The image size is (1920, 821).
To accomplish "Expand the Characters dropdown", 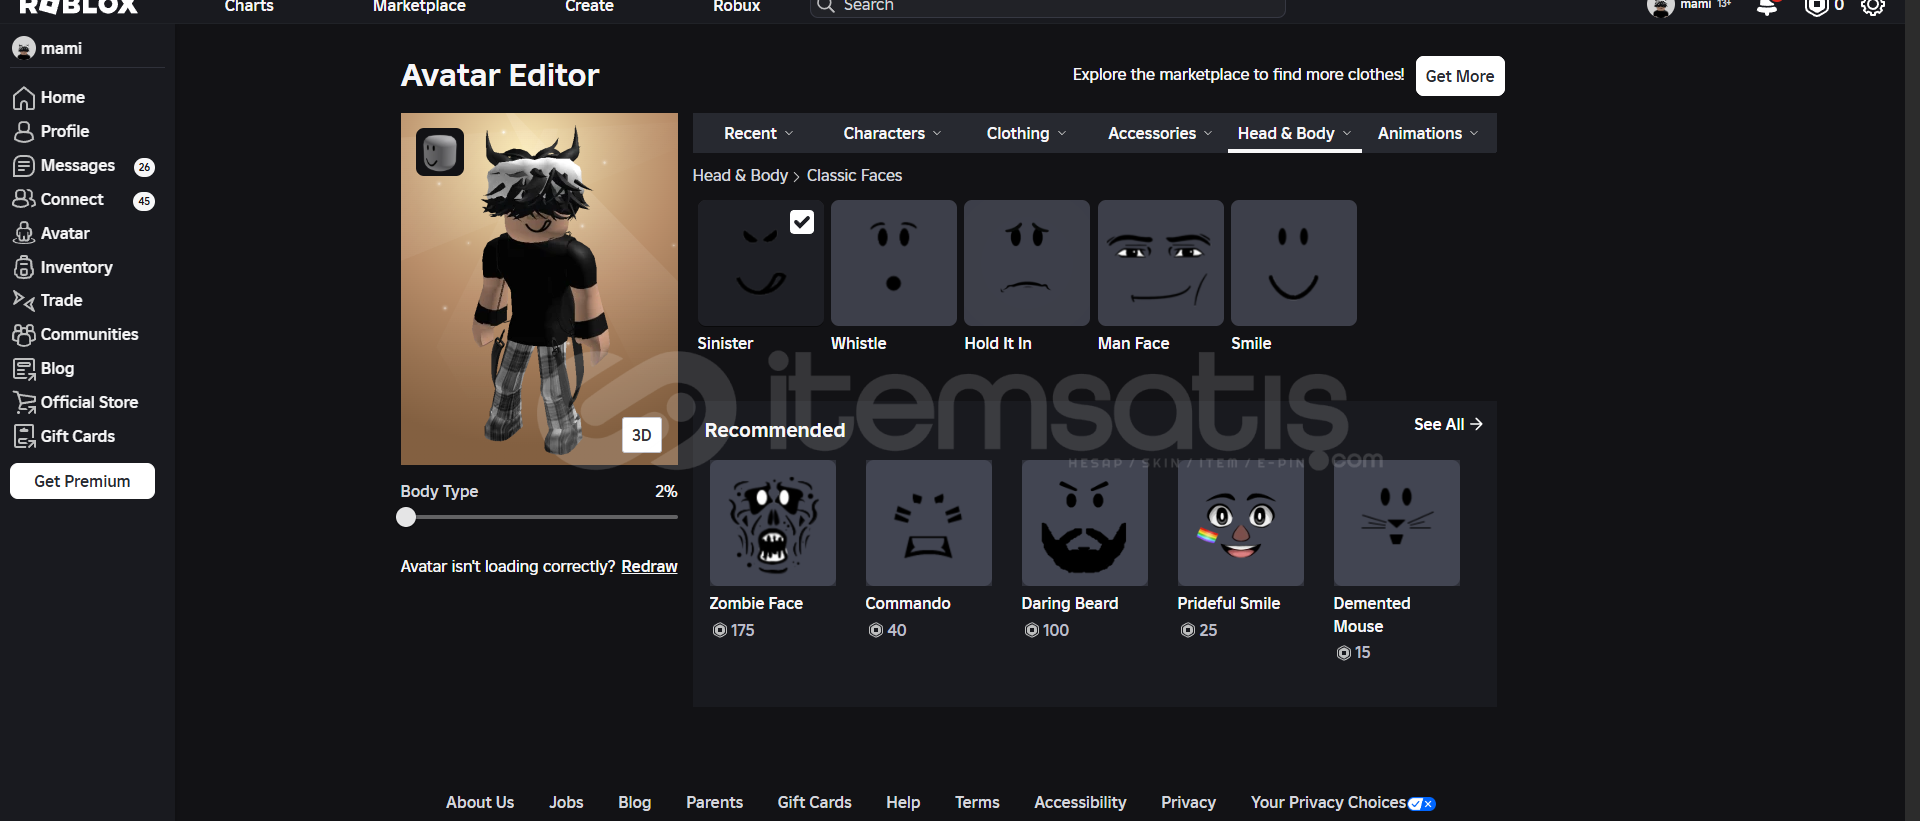I will point(892,133).
